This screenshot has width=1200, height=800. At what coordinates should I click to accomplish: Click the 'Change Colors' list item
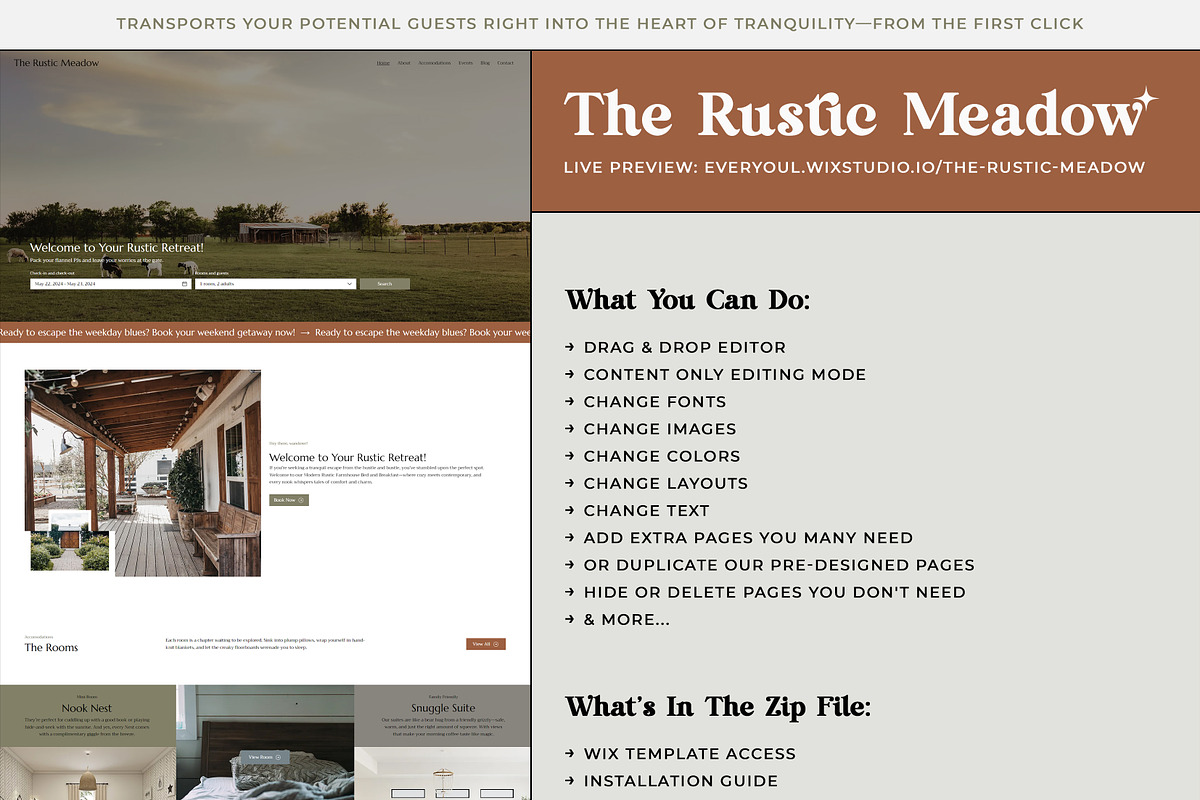[662, 456]
